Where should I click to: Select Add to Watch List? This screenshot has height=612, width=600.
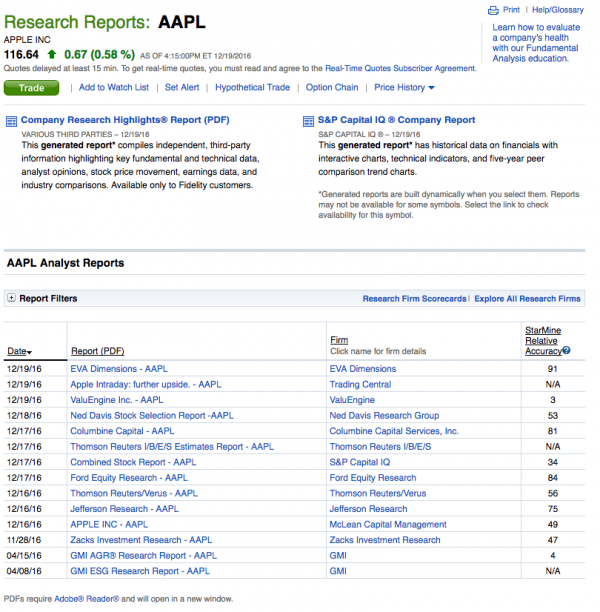coord(113,88)
